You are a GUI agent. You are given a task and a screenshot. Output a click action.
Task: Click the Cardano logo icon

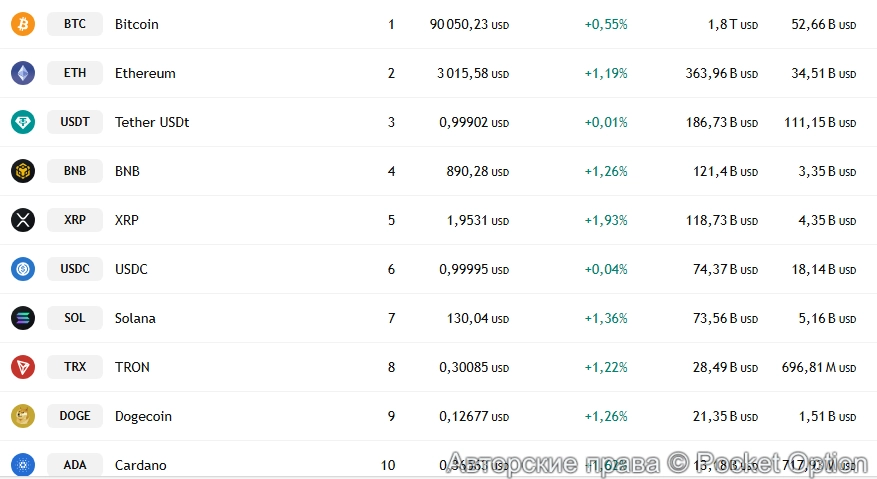pos(23,465)
